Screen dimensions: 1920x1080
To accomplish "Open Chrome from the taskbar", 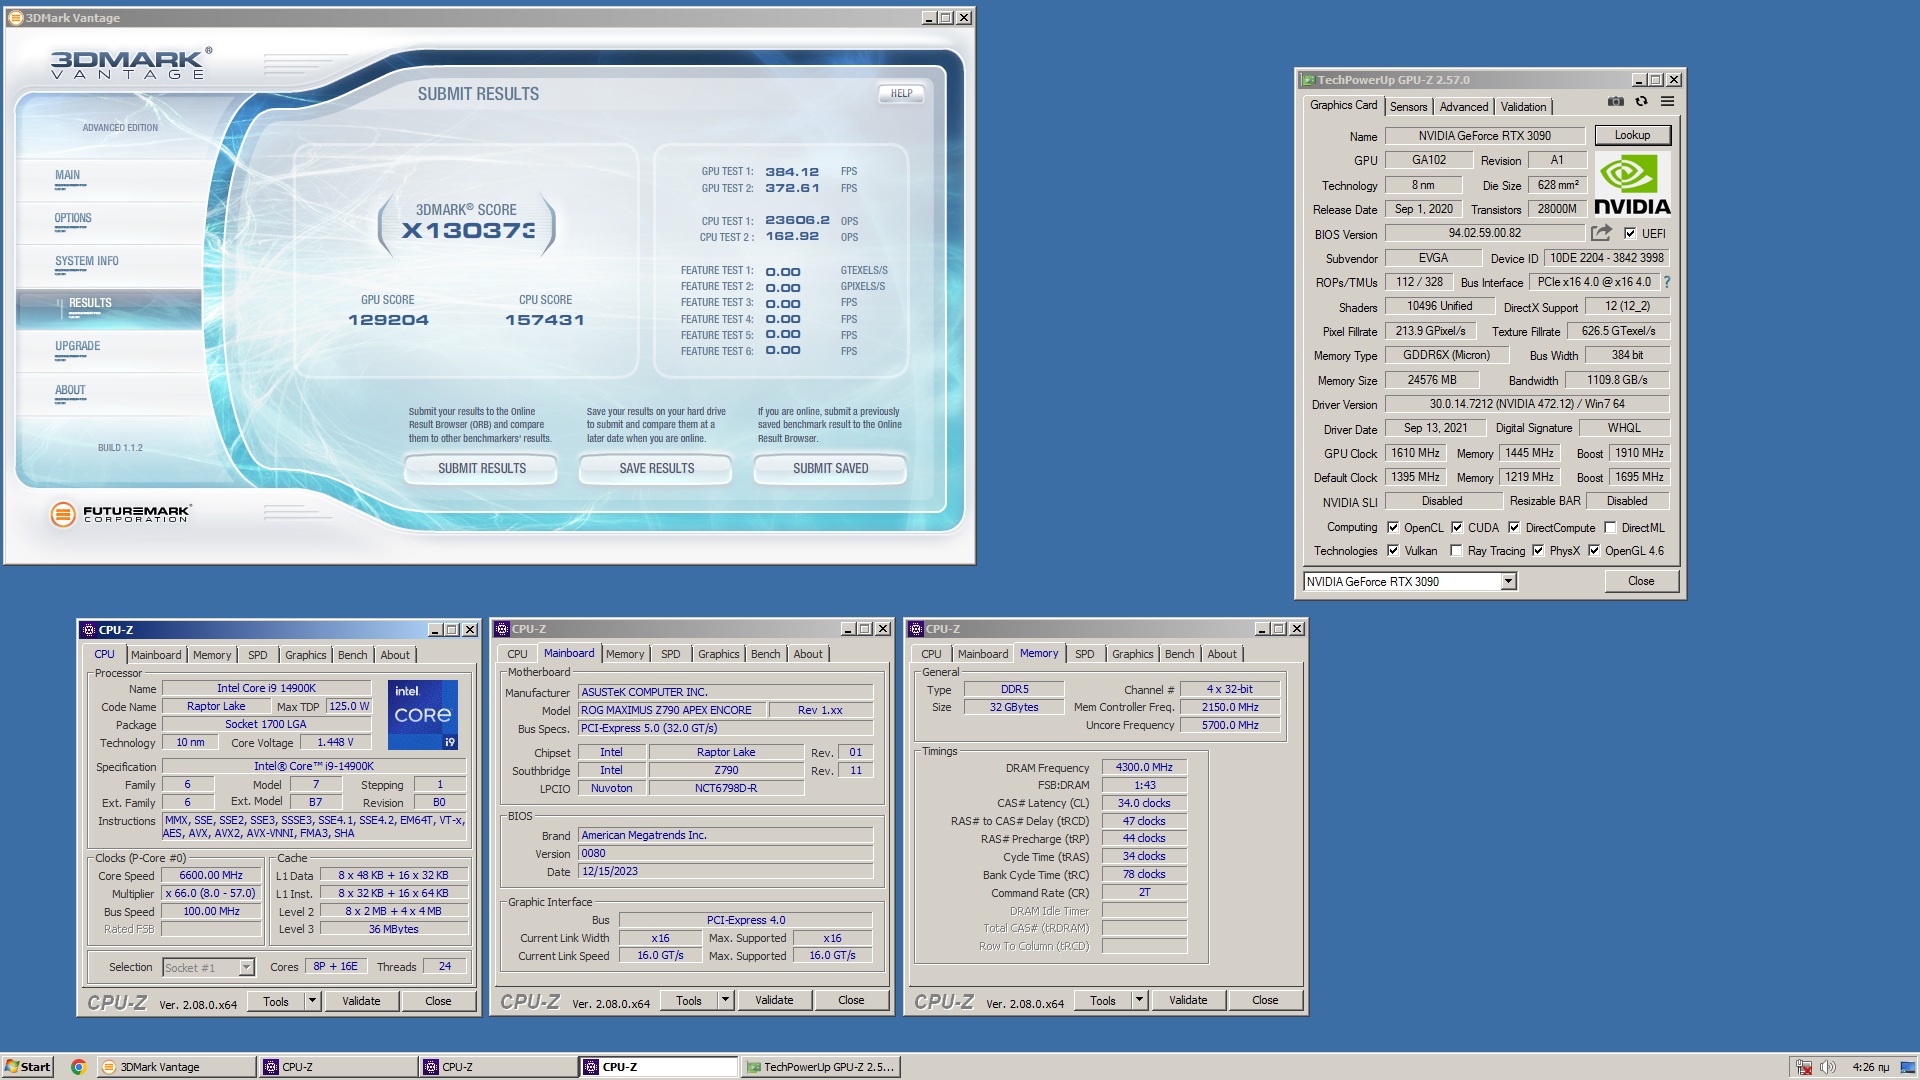I will click(x=78, y=1067).
